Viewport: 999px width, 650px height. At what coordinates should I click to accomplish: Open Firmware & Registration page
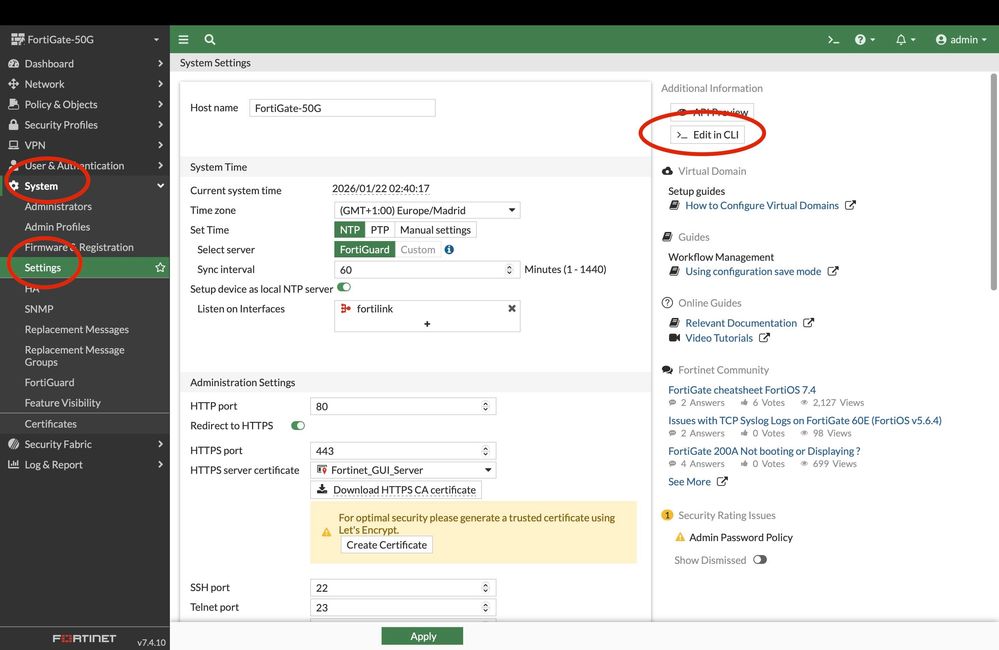tap(79, 247)
